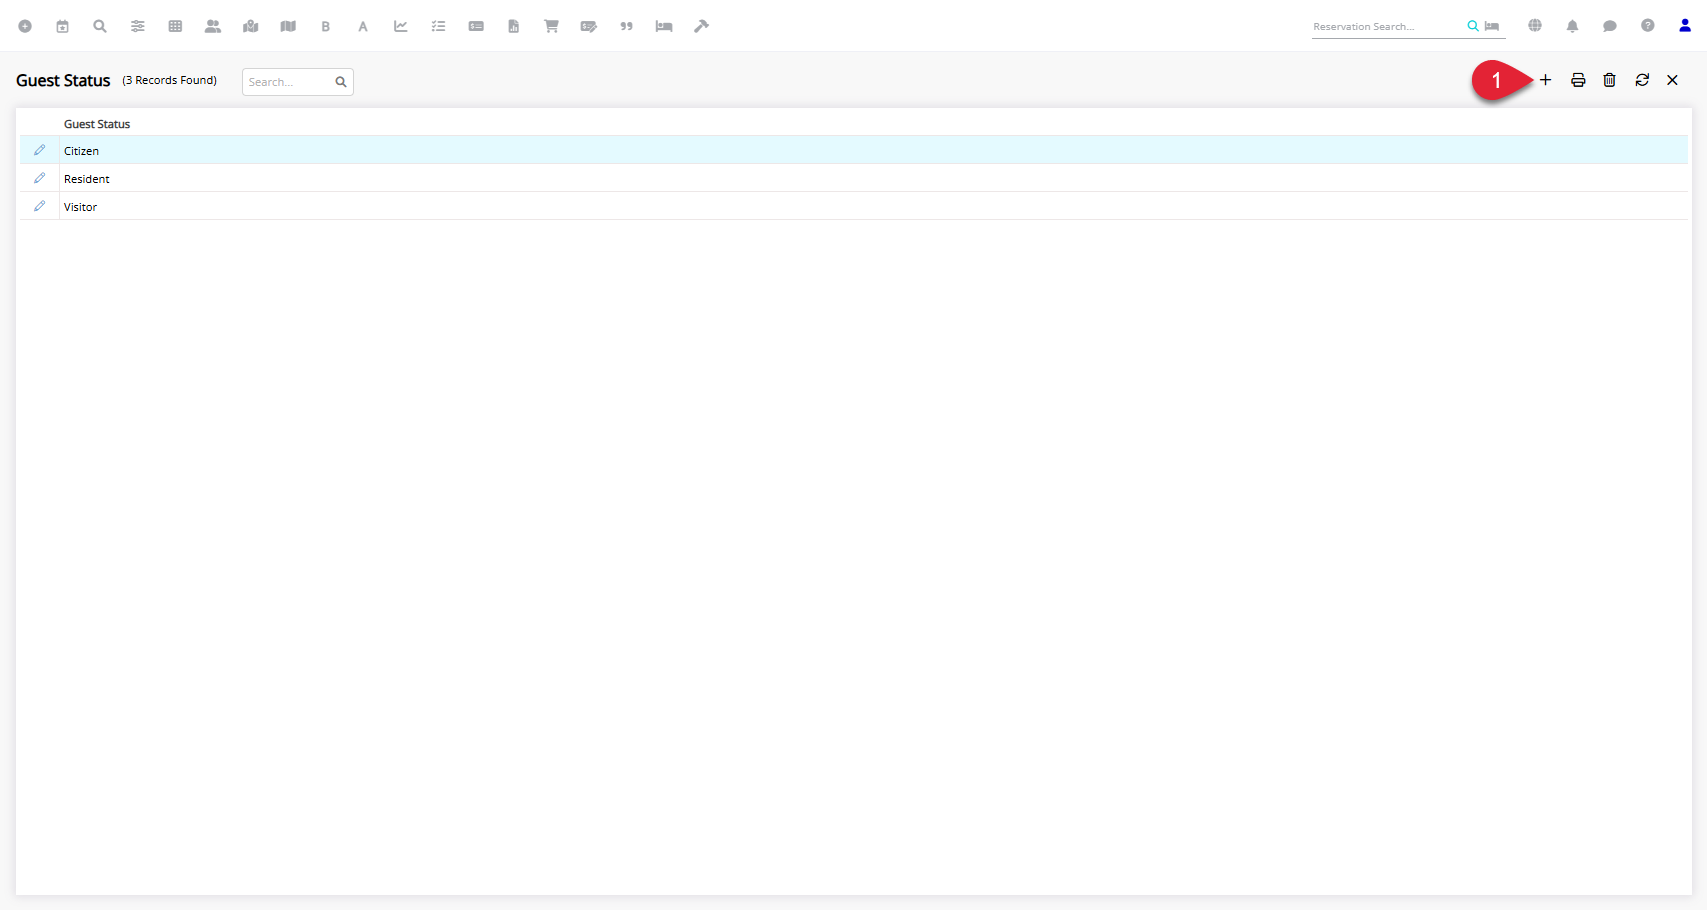Click the teal reservation search magnifier

pyautogui.click(x=1473, y=27)
